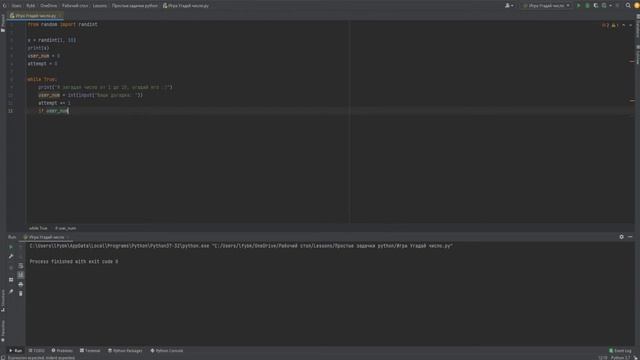Click the layout icon in the Run panel
Viewport: 640px width, 360px height.
pos(11,280)
